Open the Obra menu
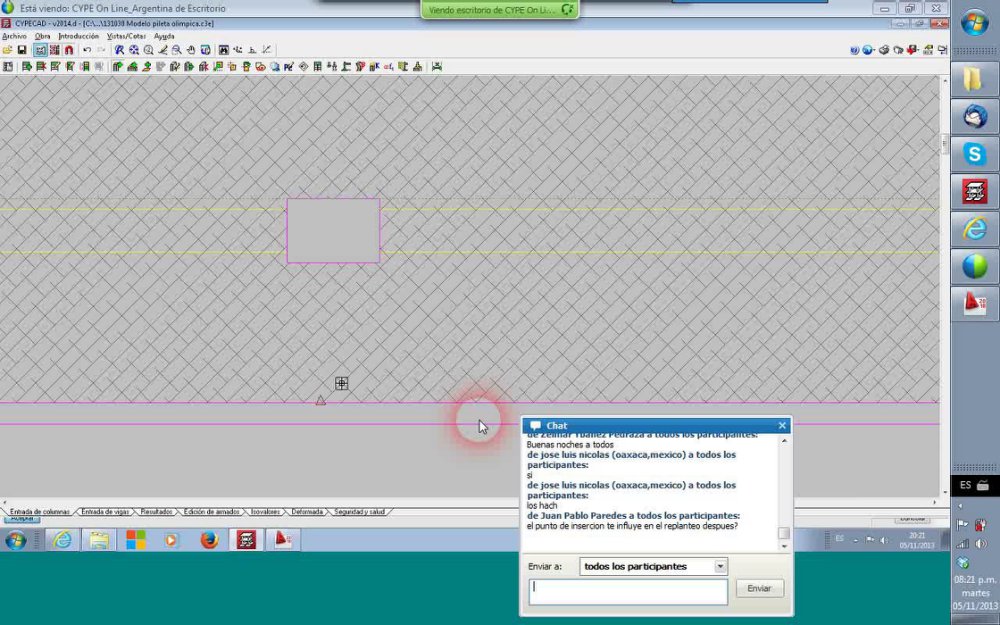The height and width of the screenshot is (625, 1000). click(42, 36)
